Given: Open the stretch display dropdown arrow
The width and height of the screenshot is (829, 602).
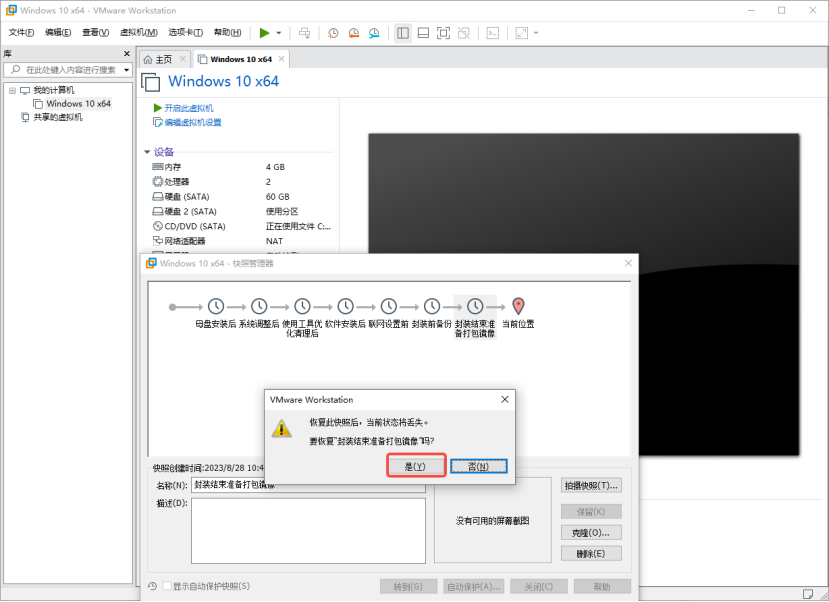Looking at the screenshot, I should [536, 33].
